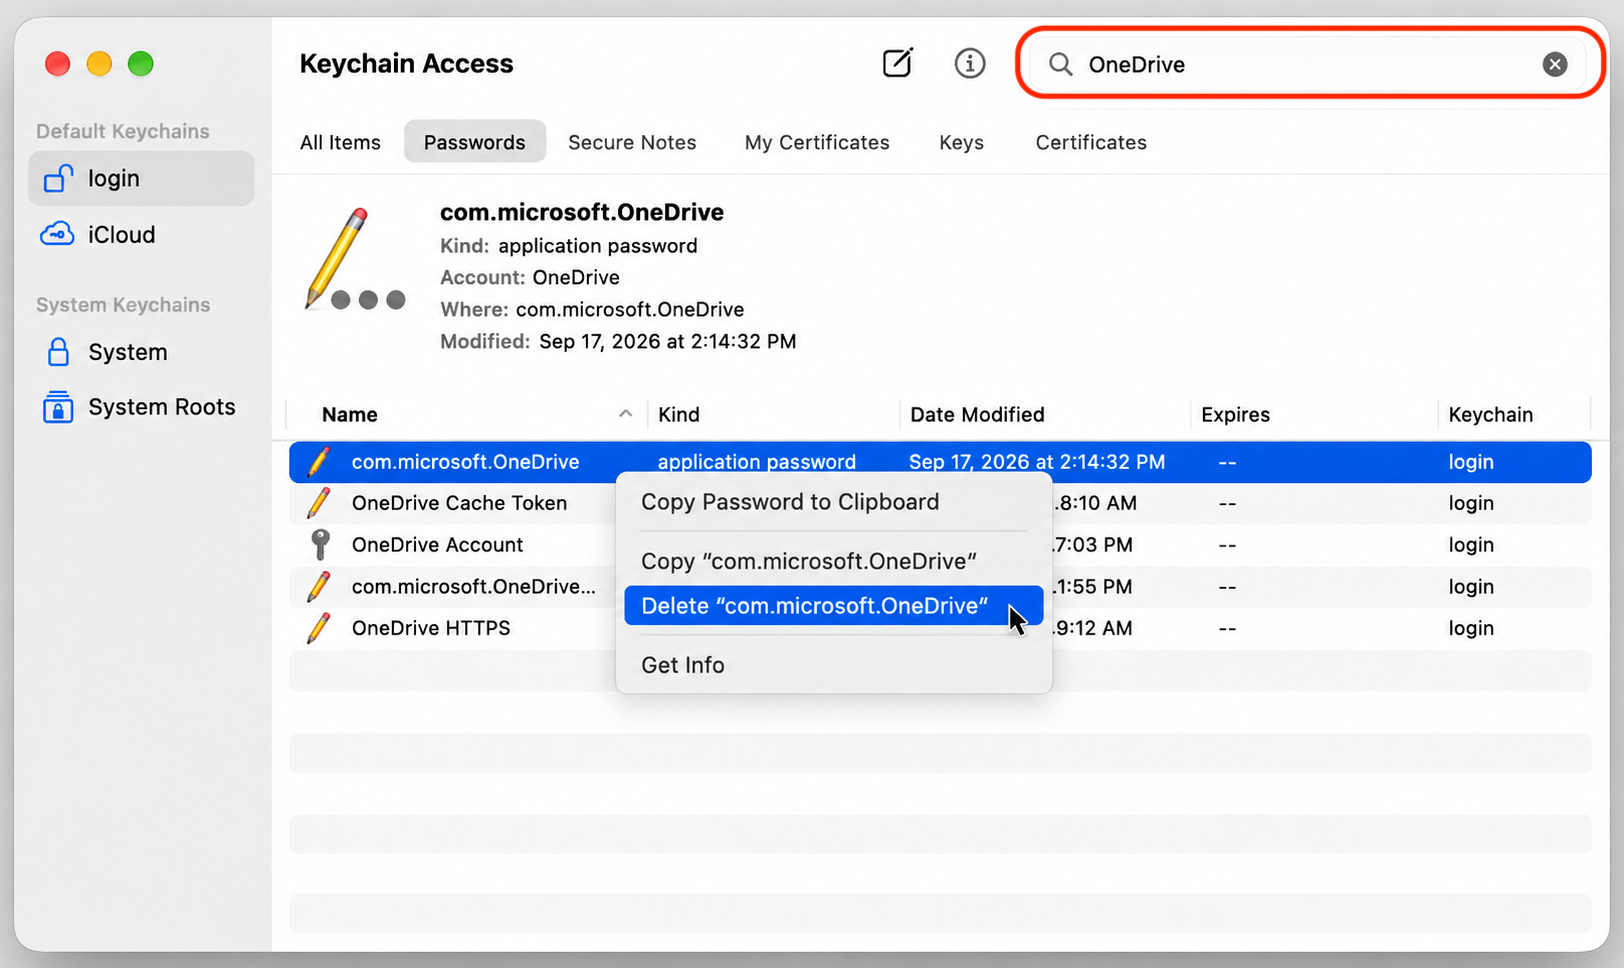Viewport: 1624px width, 968px height.
Task: Open the info button in the toolbar
Action: click(969, 64)
